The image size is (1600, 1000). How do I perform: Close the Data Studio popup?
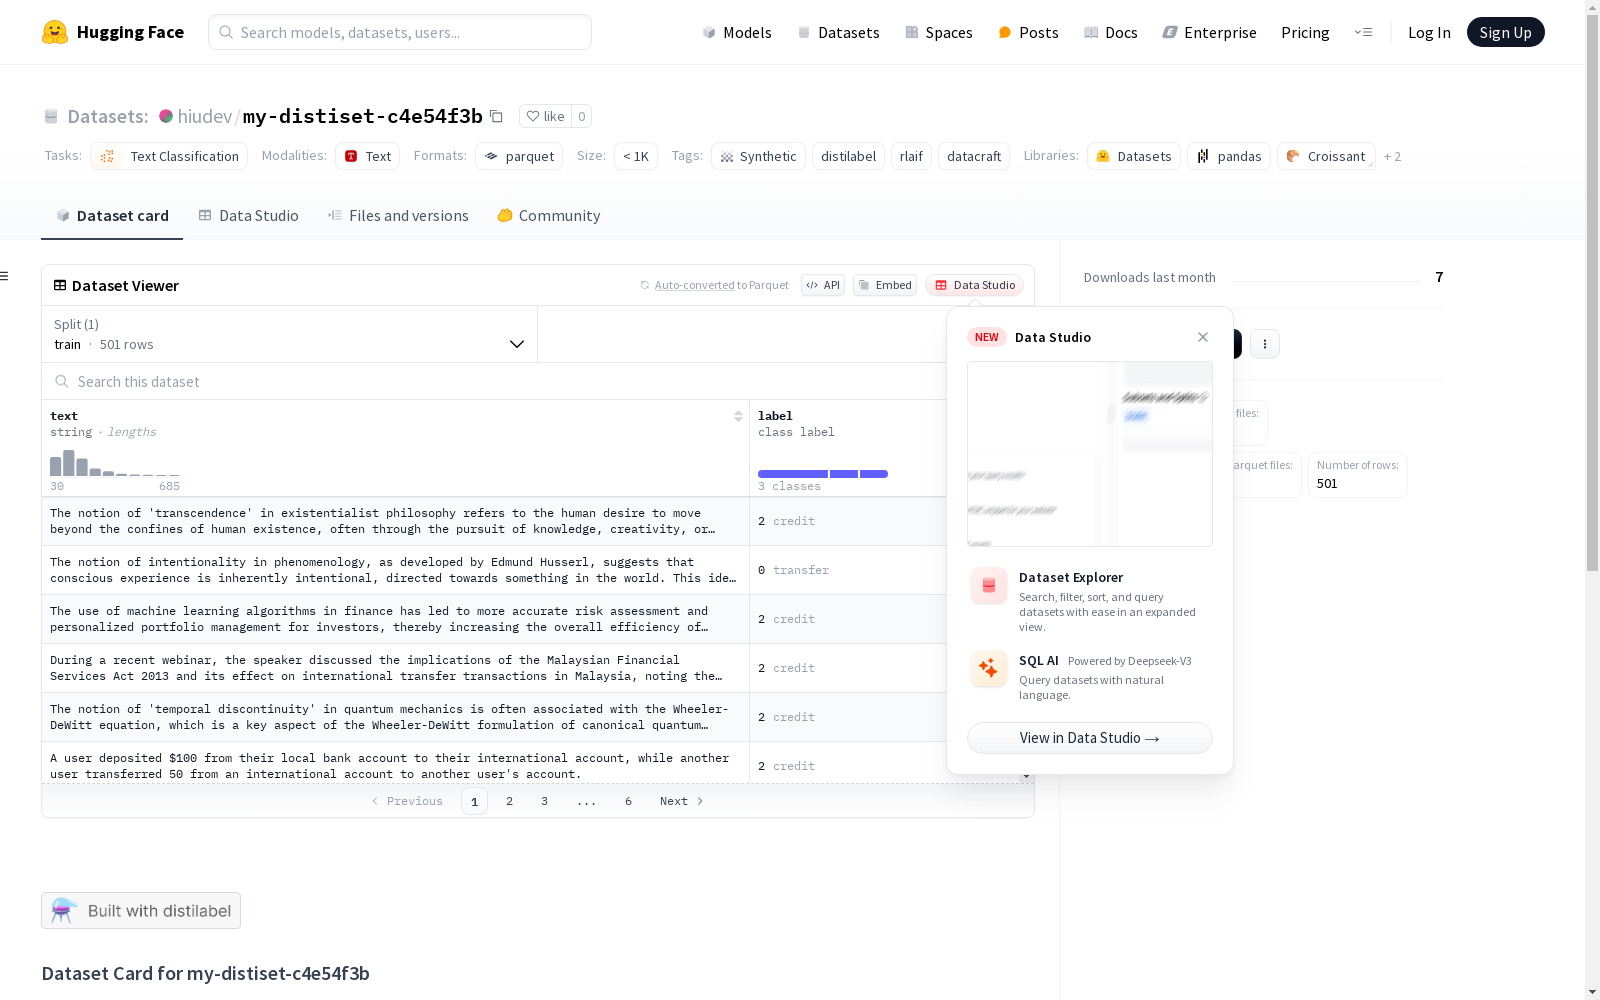point(1203,337)
